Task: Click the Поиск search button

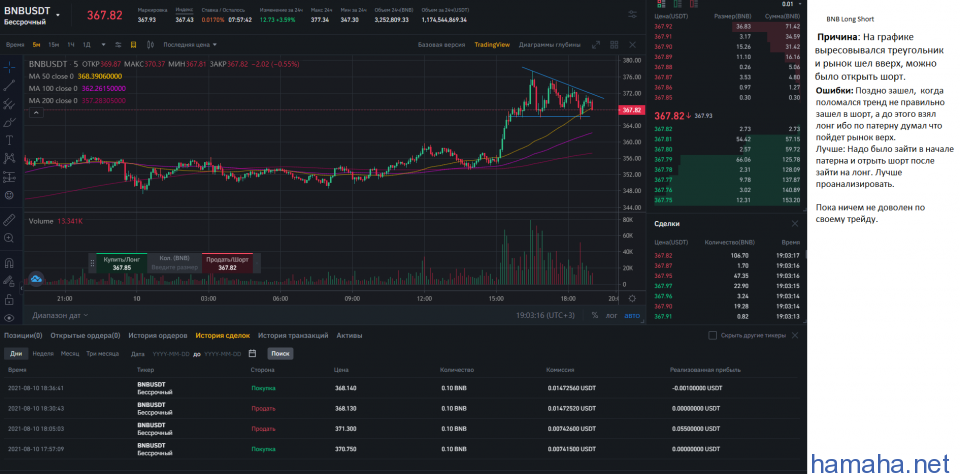Action: (280, 354)
